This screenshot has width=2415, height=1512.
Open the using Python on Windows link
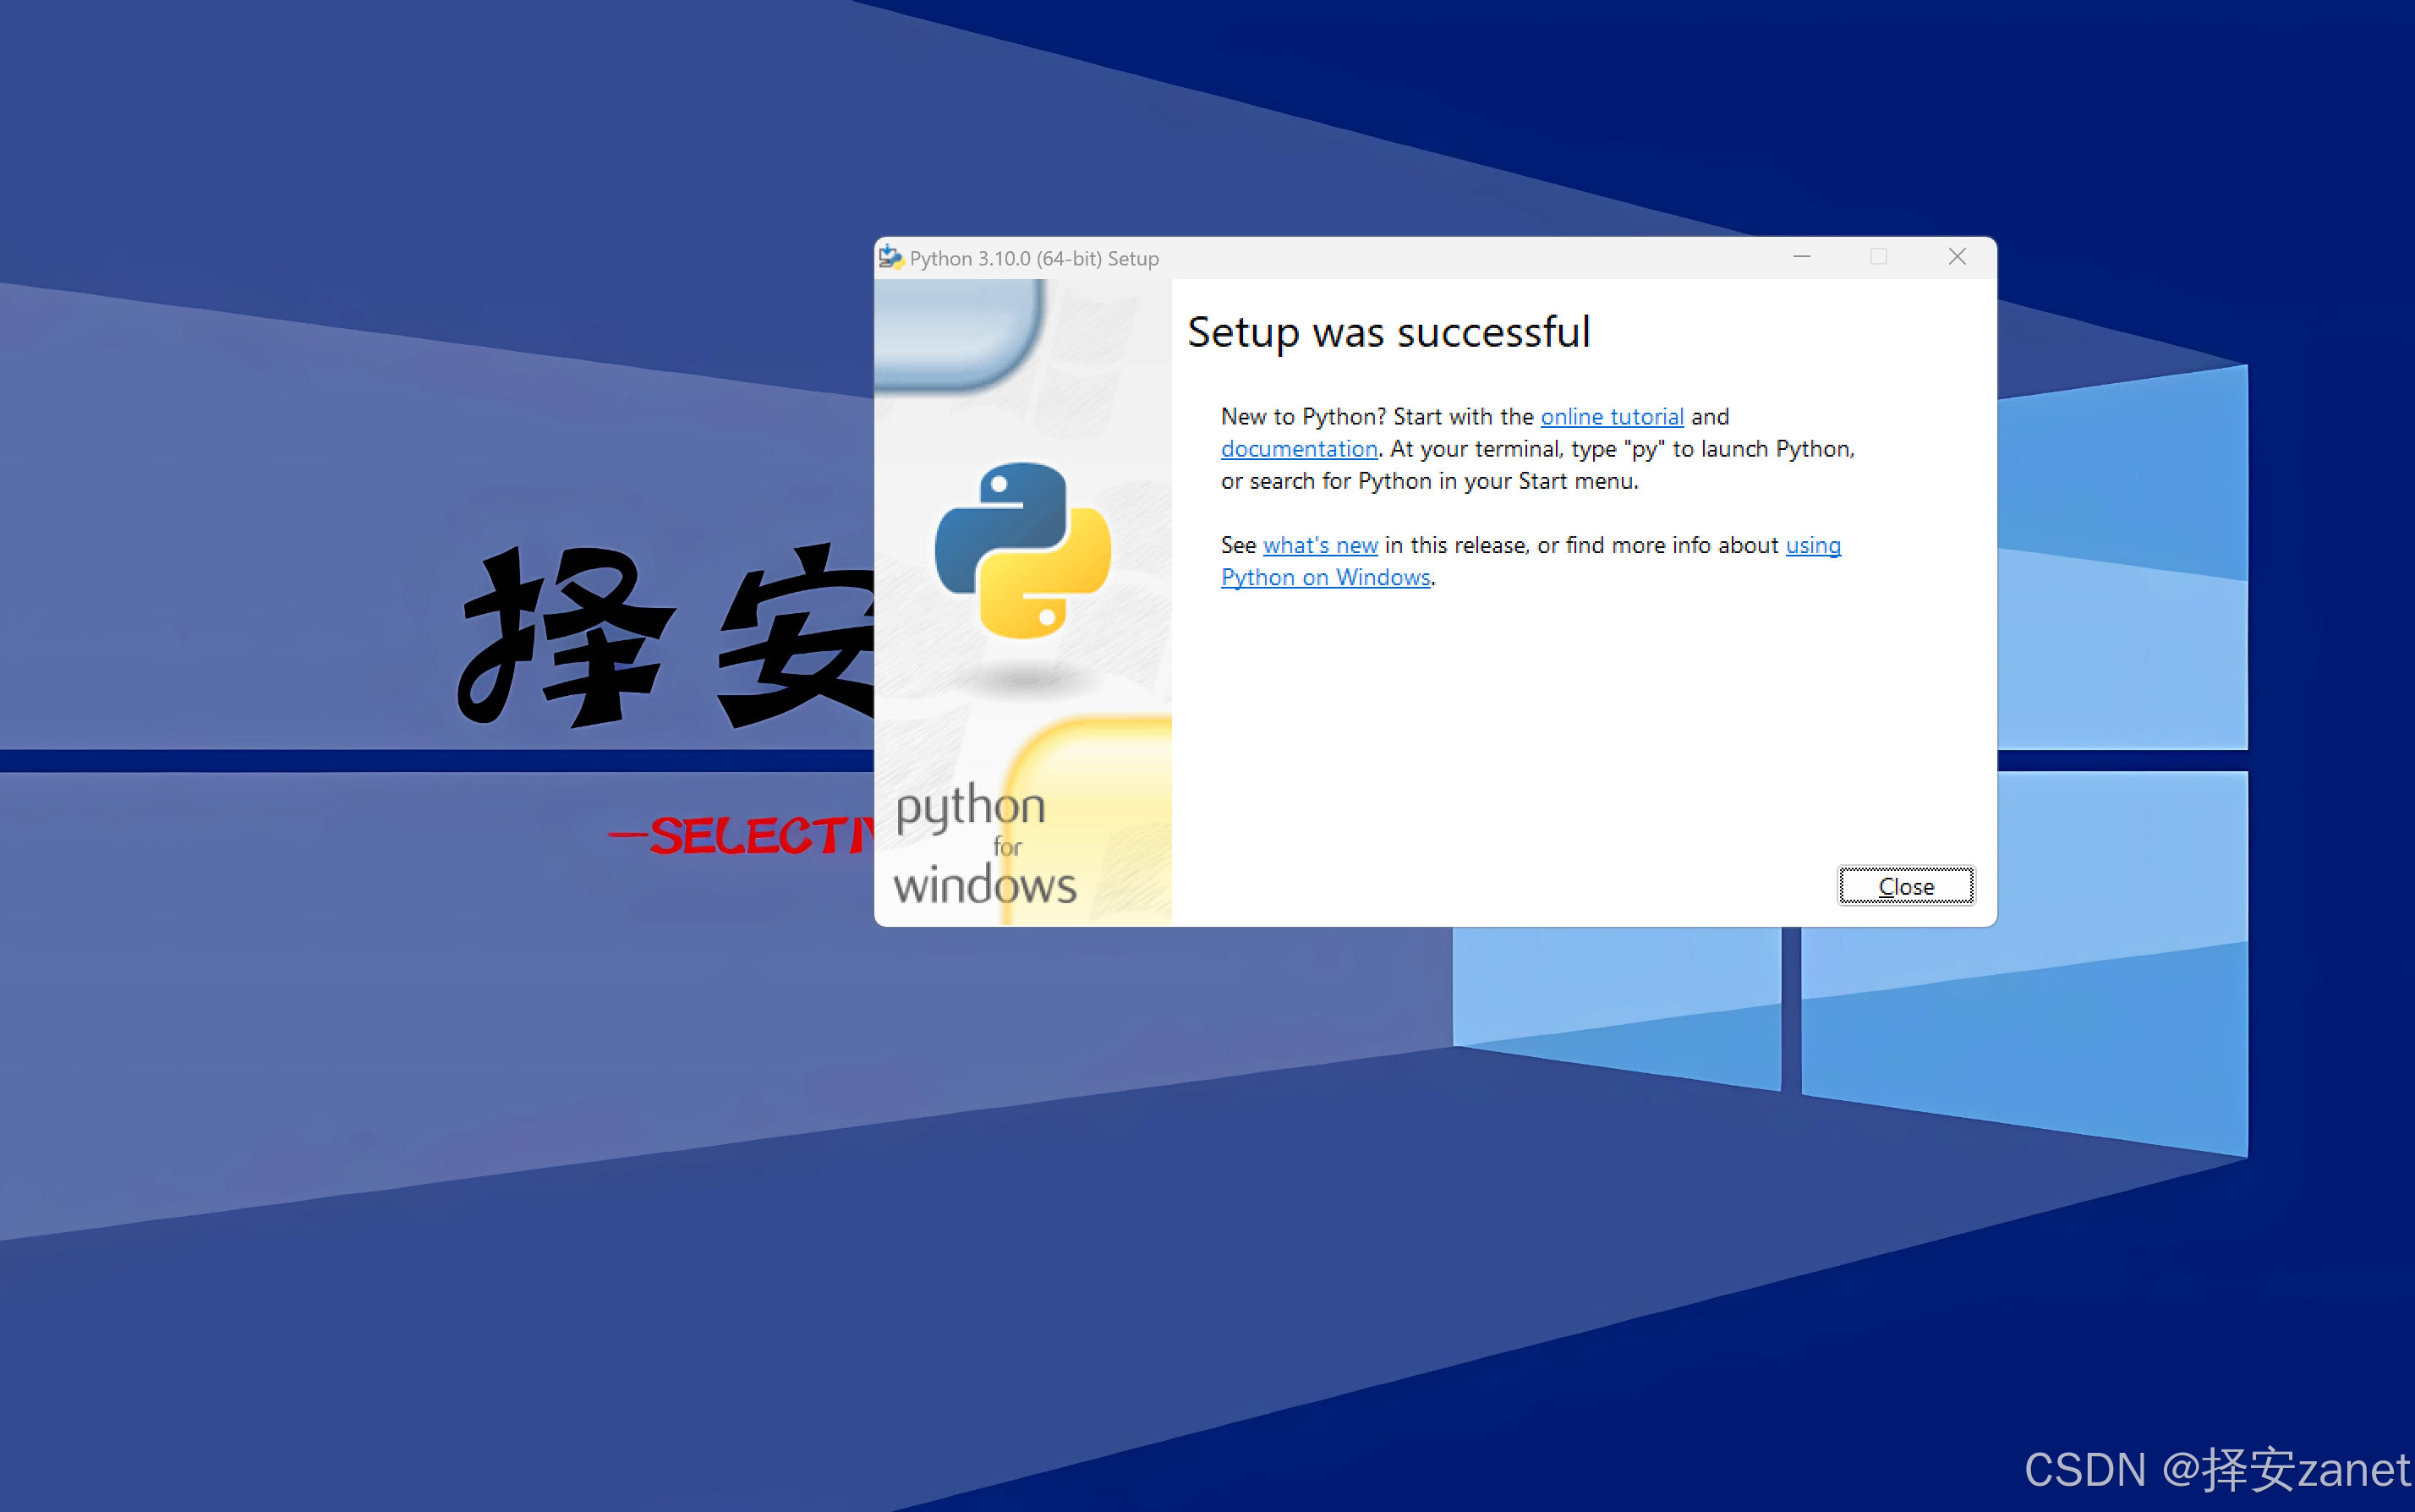pos(1325,578)
